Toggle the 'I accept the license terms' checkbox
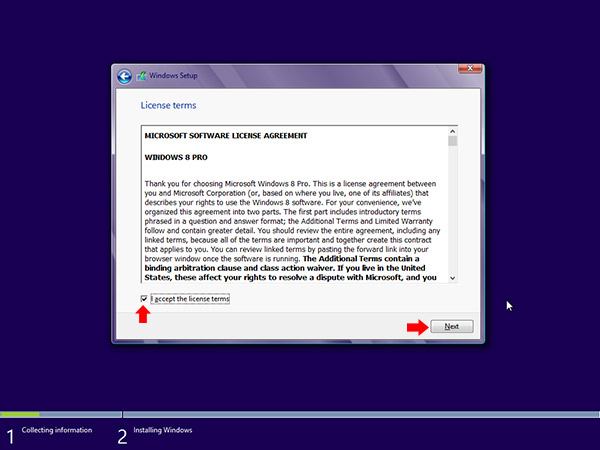 coord(144,298)
